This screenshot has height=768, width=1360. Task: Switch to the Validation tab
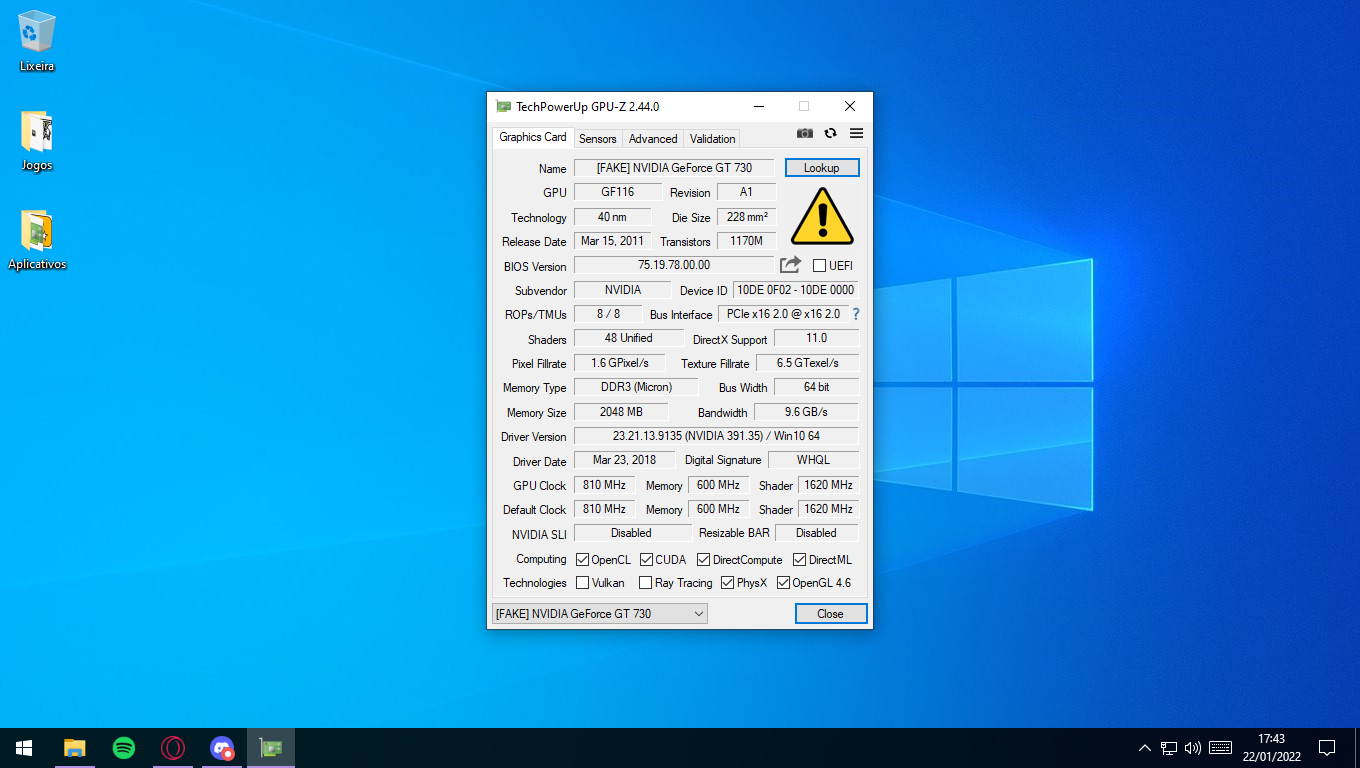[712, 139]
